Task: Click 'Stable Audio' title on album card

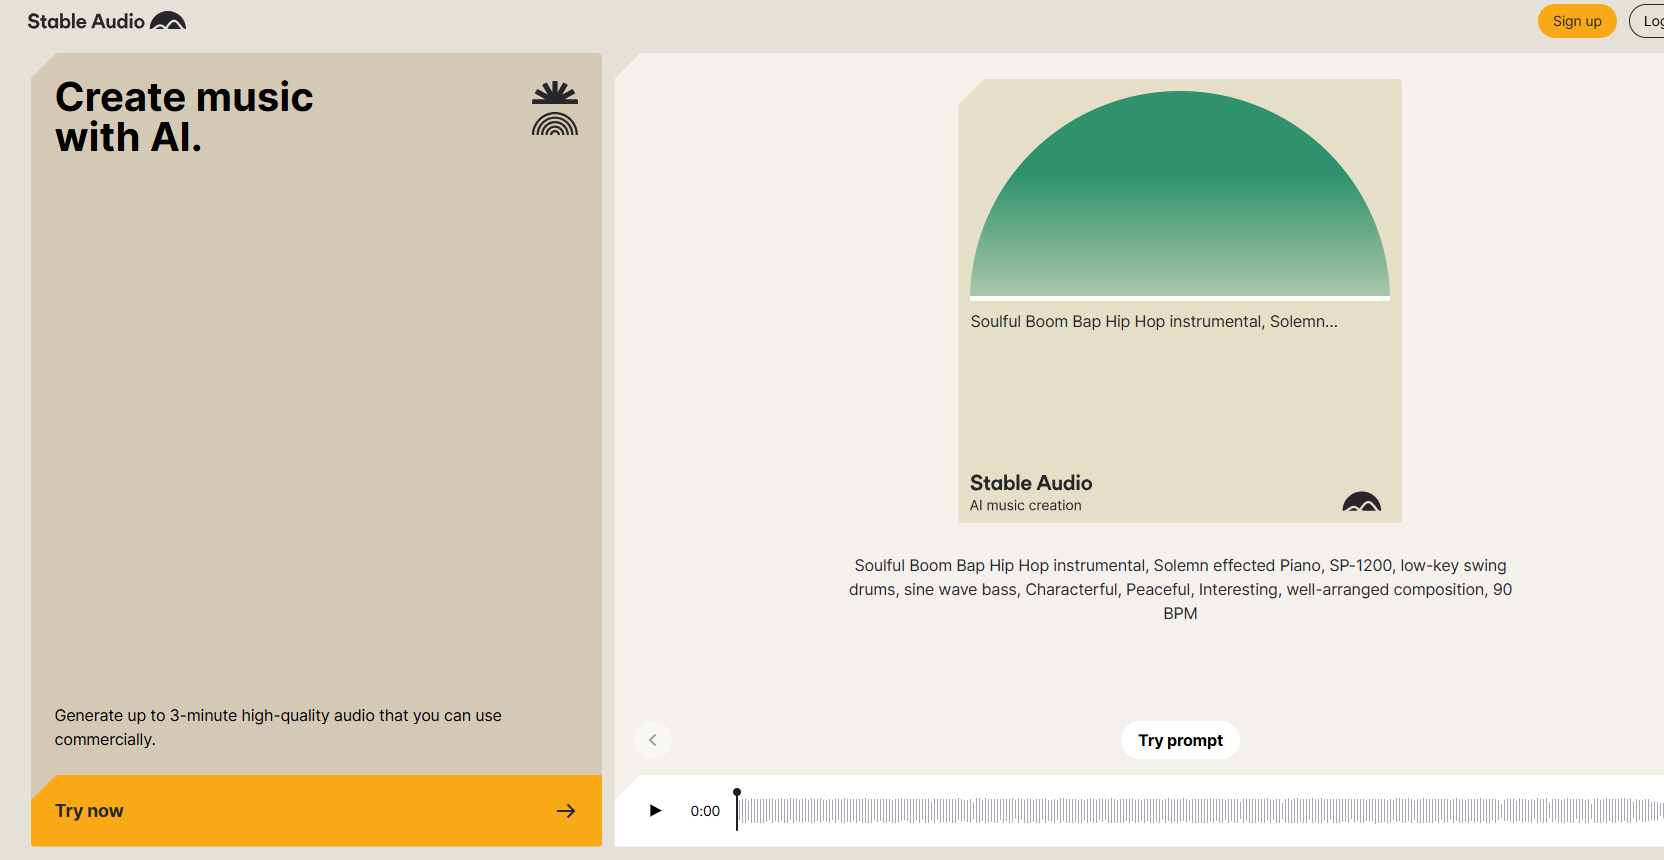Action: [1031, 482]
